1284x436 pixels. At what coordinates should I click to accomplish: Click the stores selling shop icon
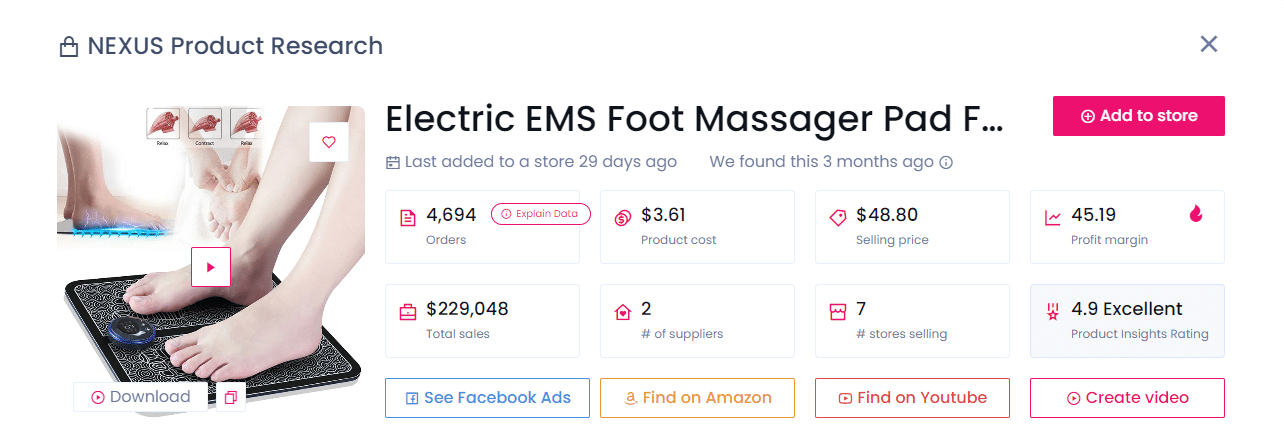(838, 312)
